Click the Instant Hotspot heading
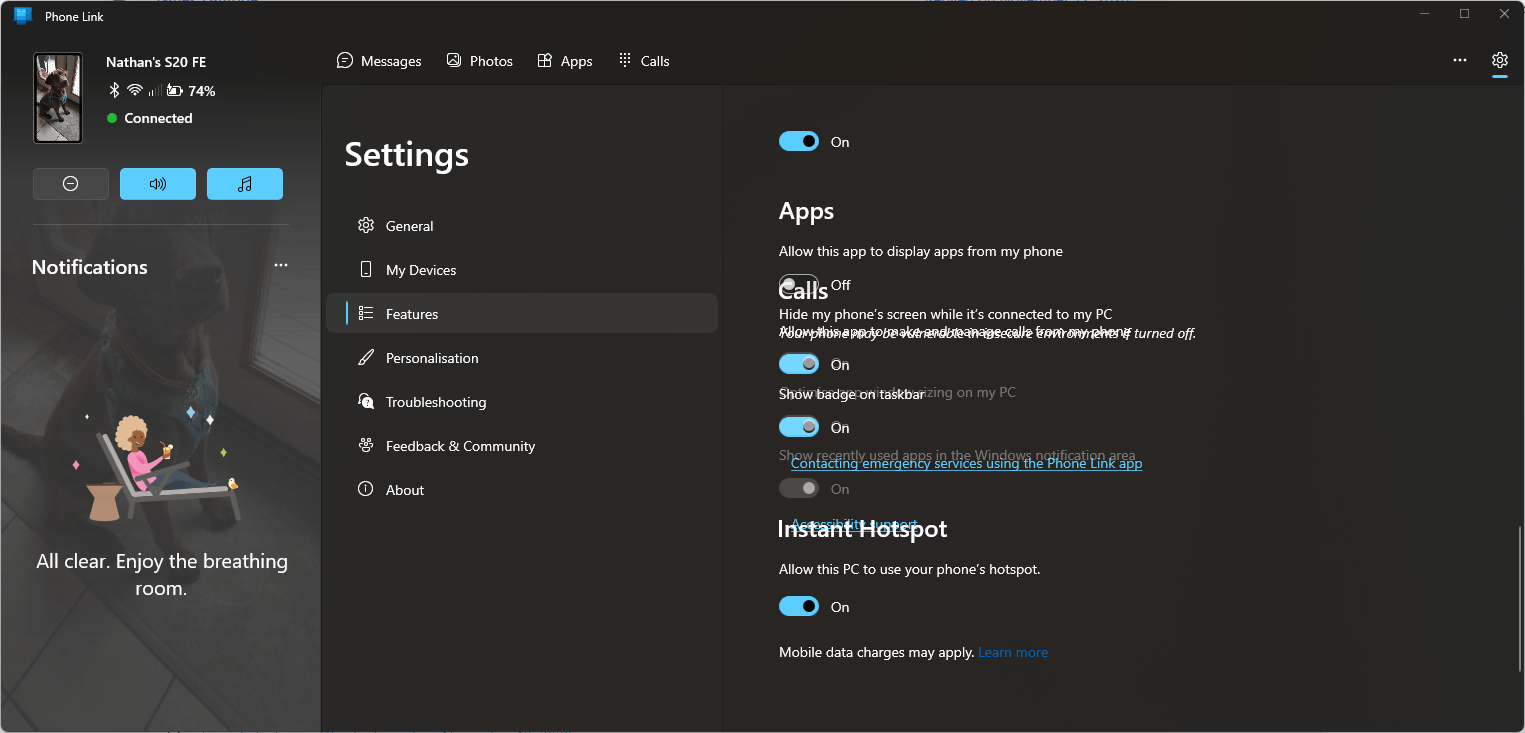 tap(863, 529)
